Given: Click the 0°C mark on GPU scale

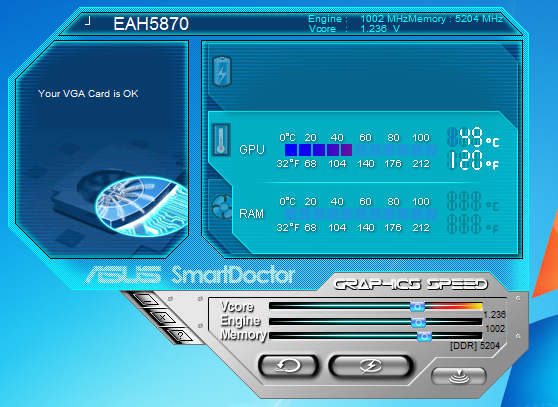Looking at the screenshot, I should click(x=287, y=138).
